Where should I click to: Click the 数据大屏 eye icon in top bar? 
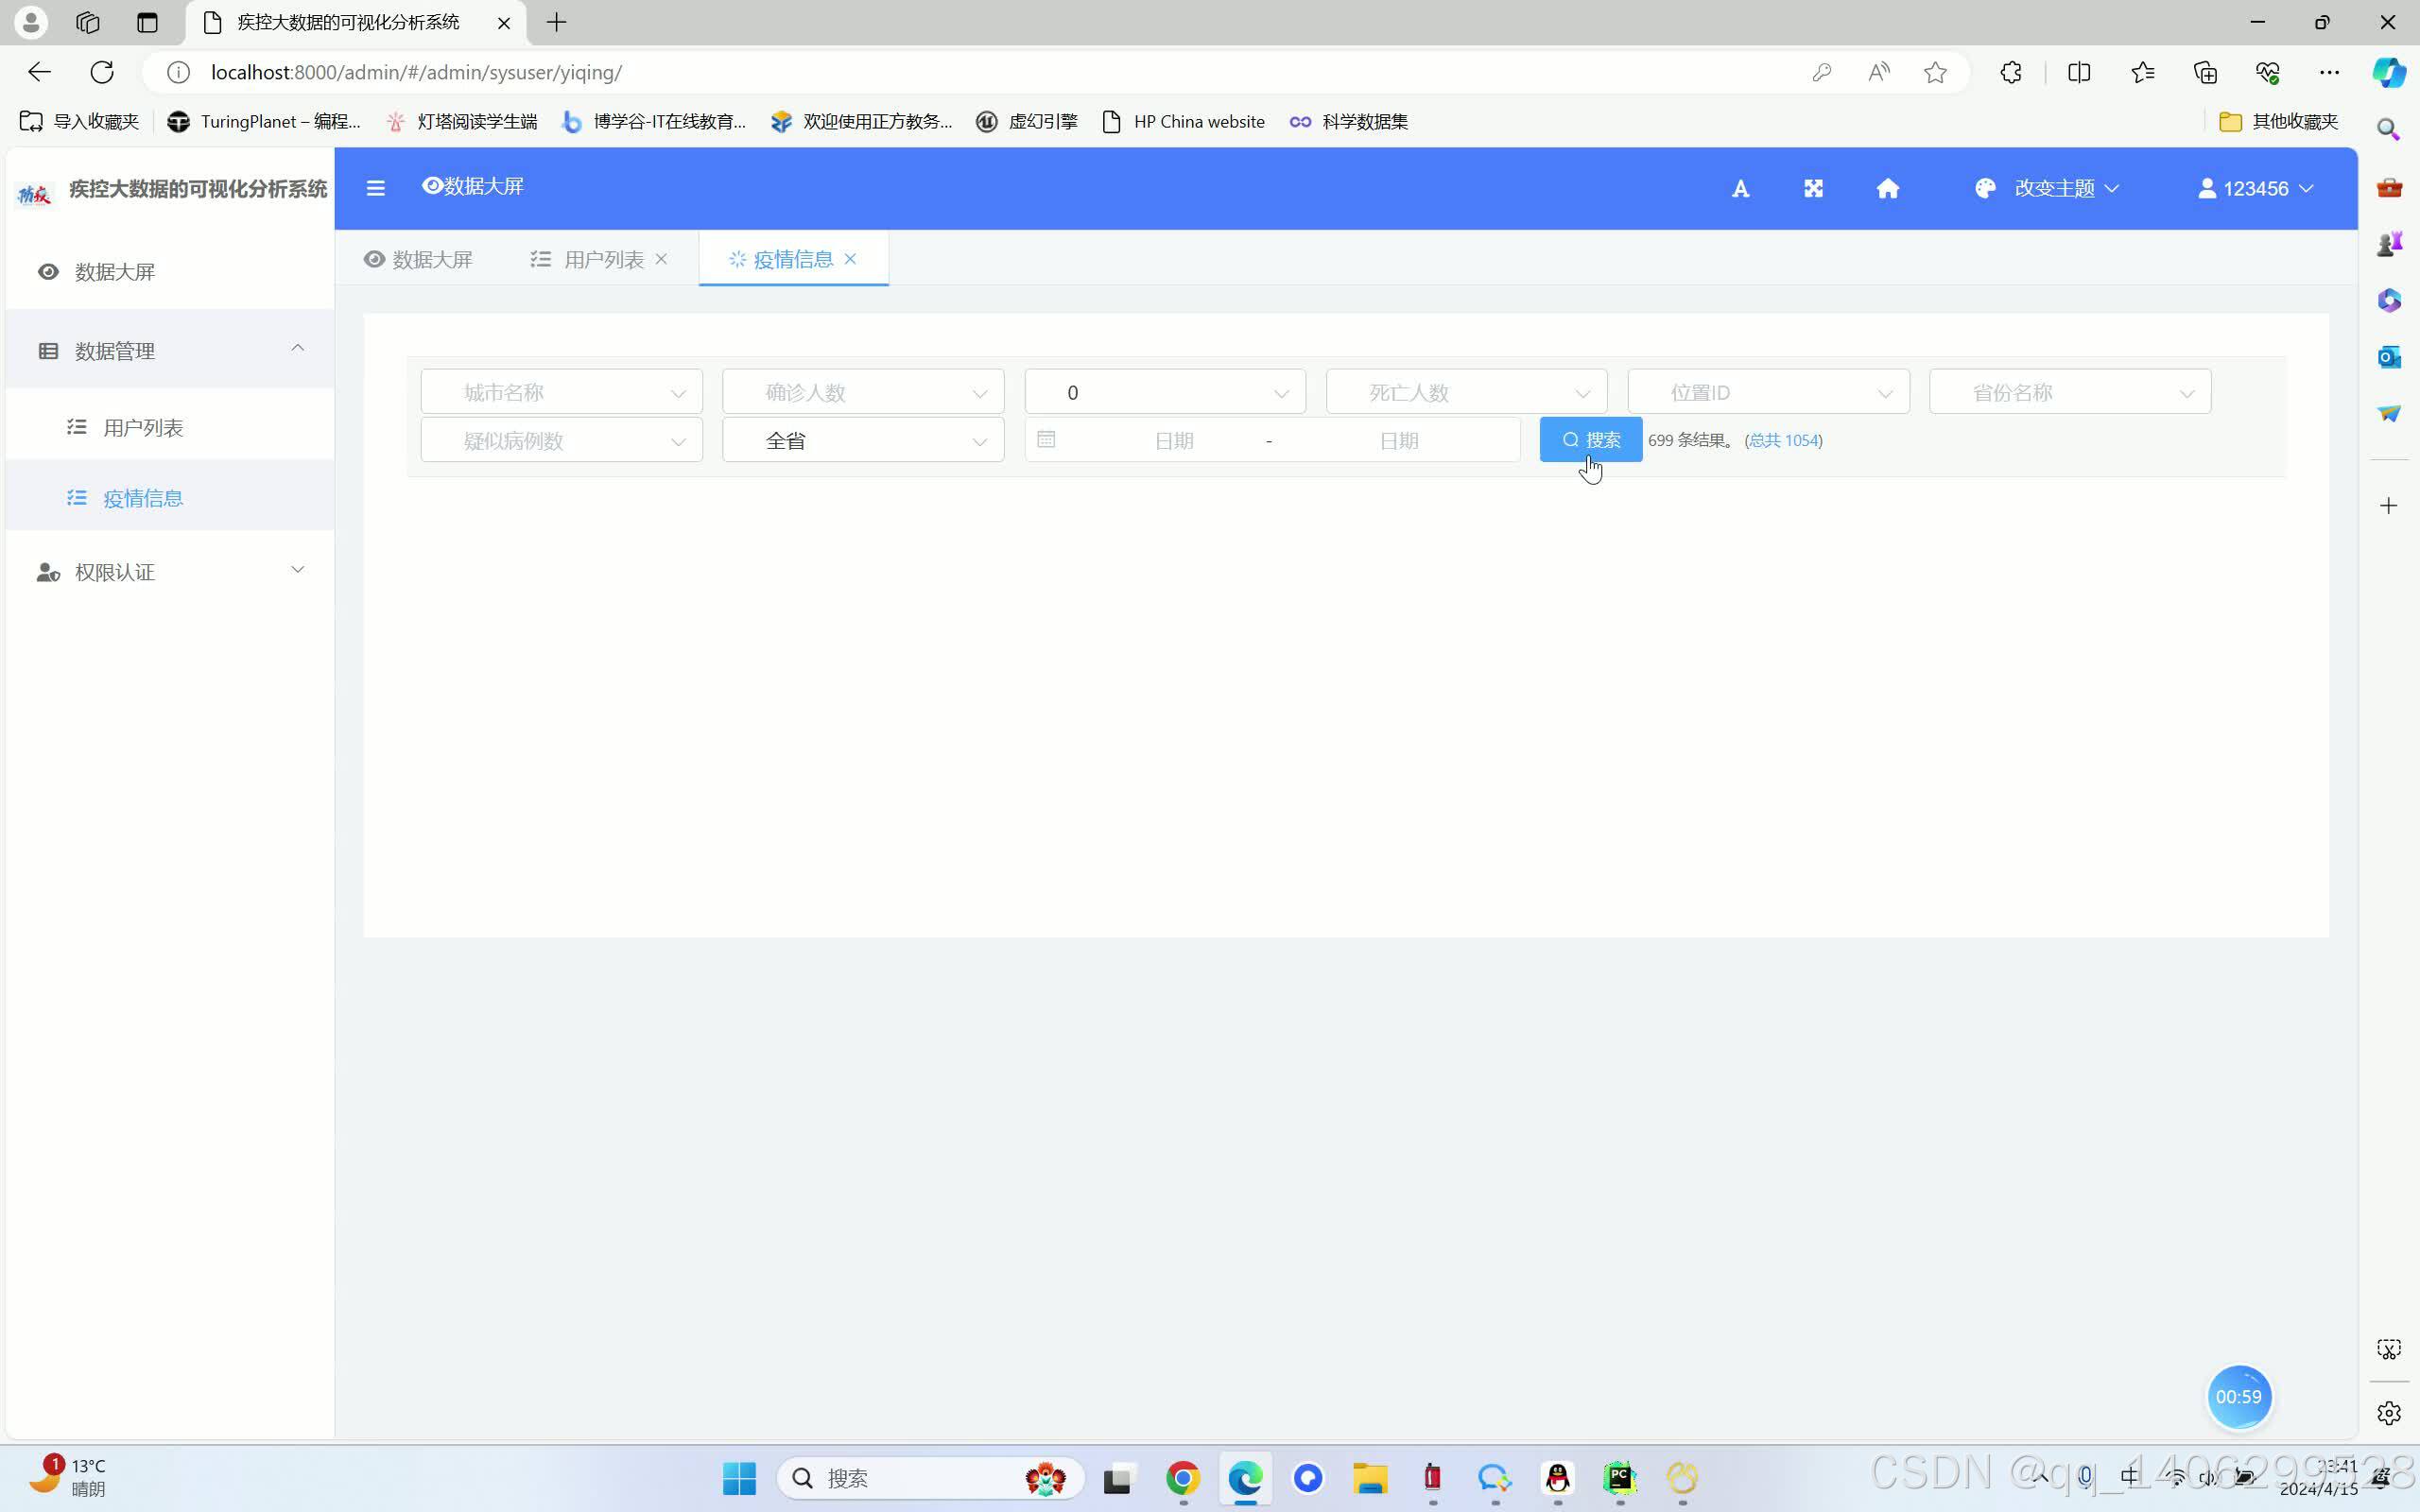click(x=432, y=185)
